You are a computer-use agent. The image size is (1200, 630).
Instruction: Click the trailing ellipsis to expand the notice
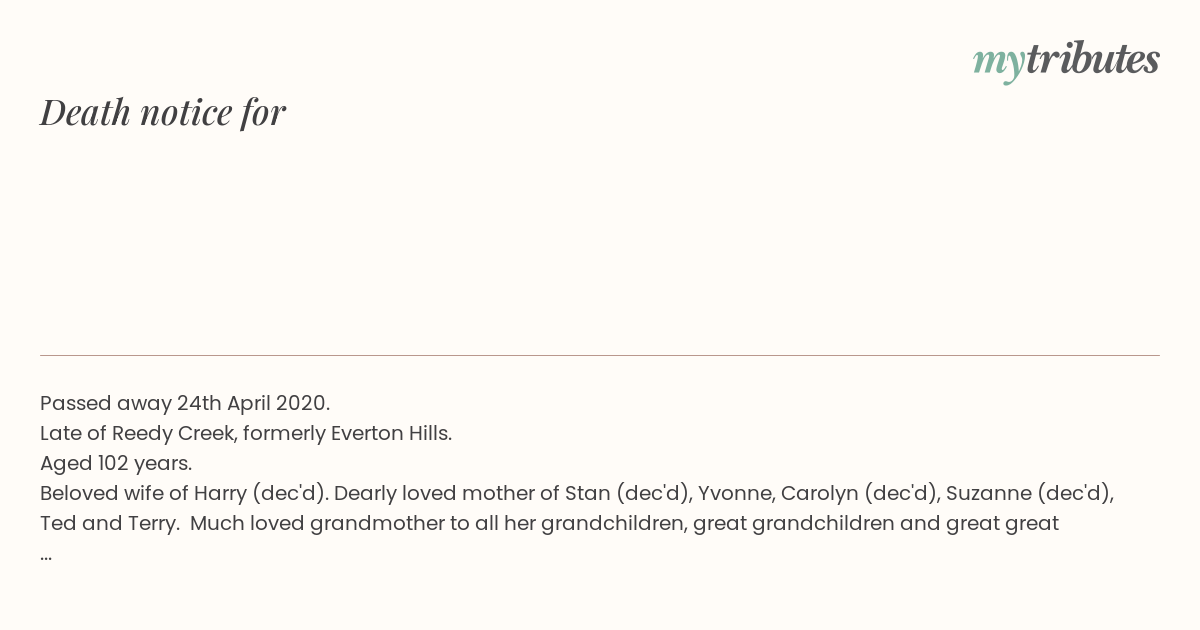coord(46,555)
